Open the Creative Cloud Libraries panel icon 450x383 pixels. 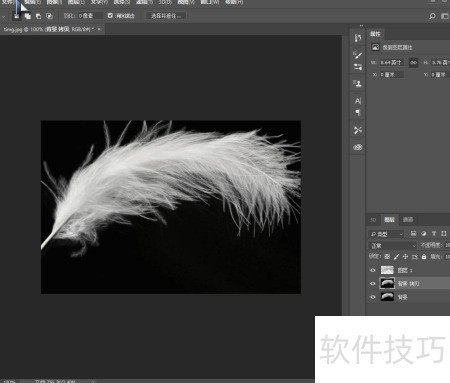tap(358, 147)
